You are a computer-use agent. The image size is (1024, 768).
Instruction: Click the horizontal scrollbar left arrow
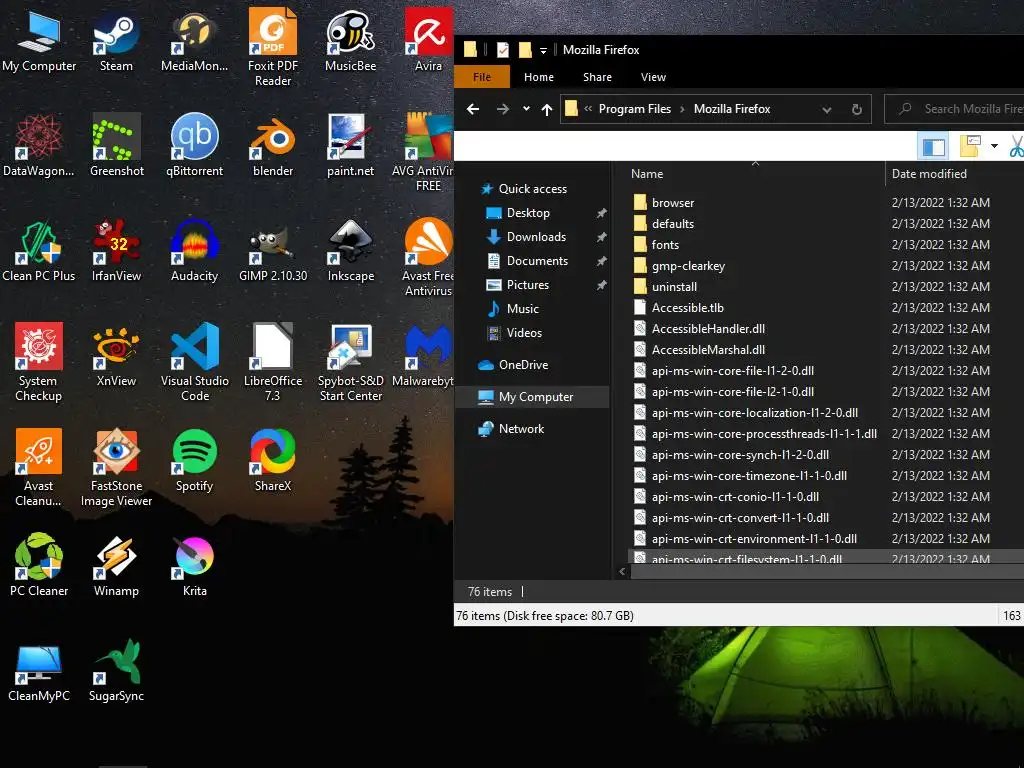tap(622, 571)
